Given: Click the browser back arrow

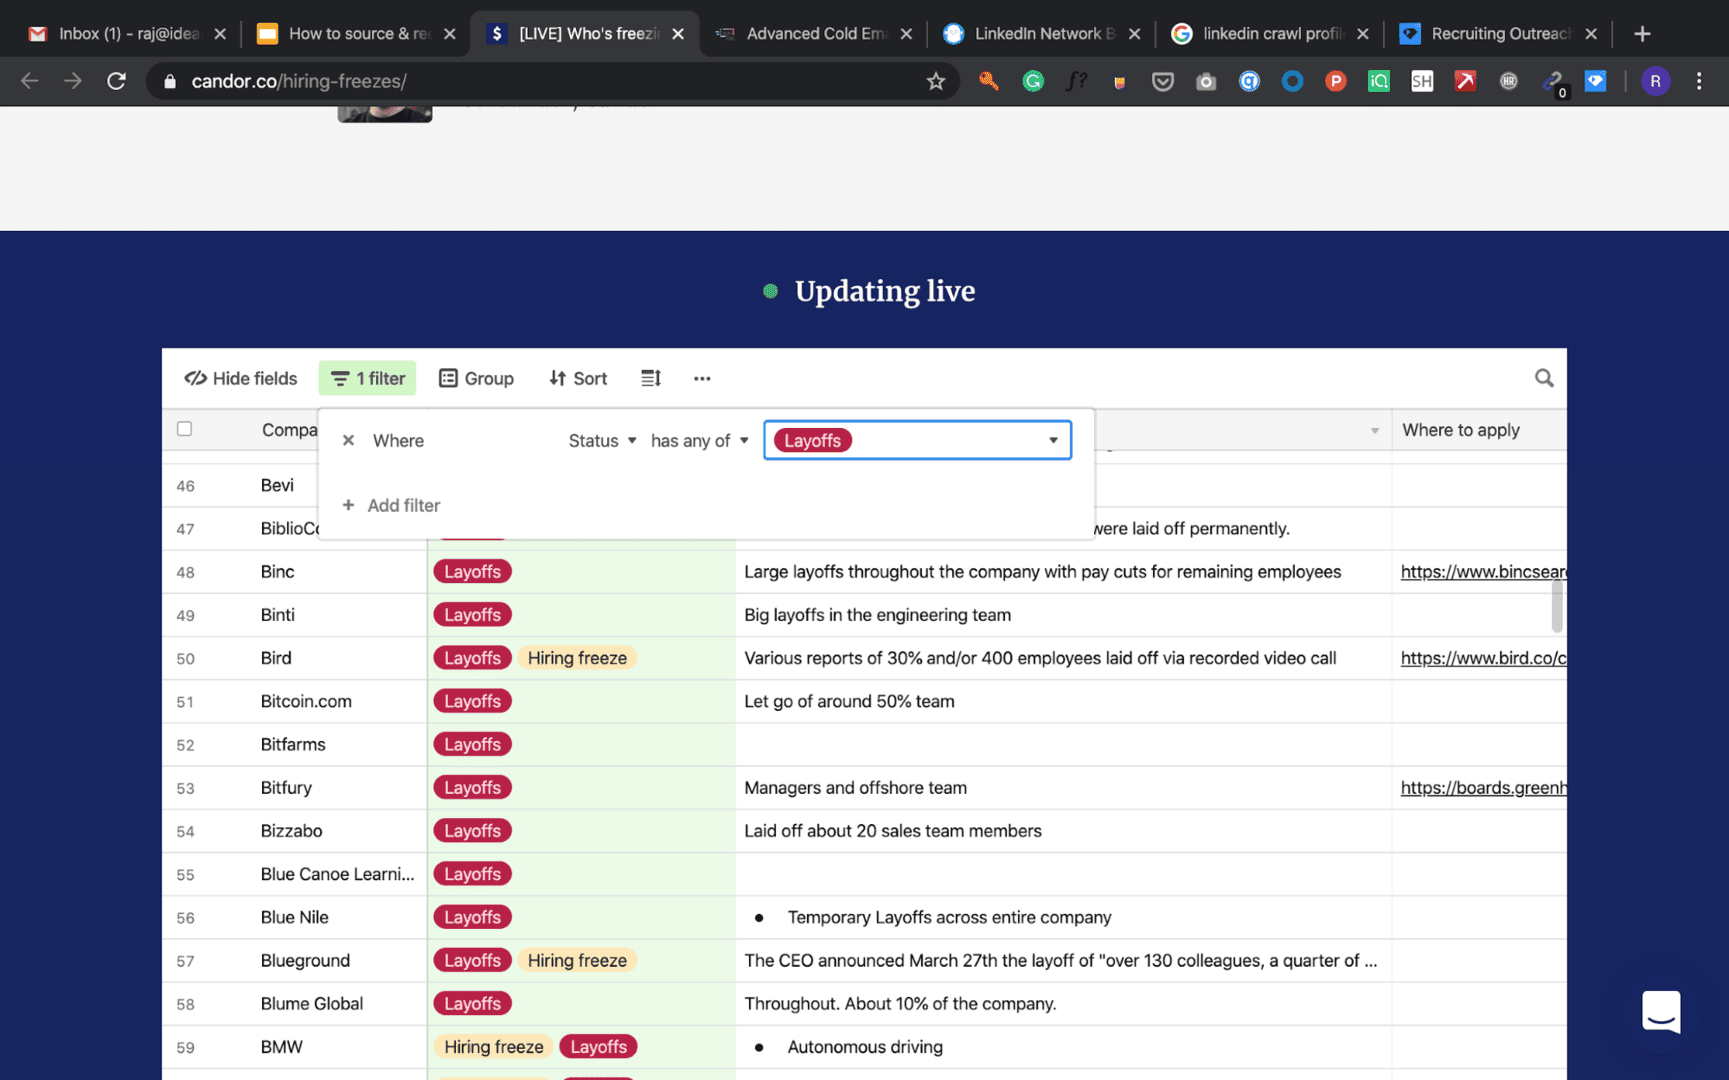Looking at the screenshot, I should [x=30, y=81].
